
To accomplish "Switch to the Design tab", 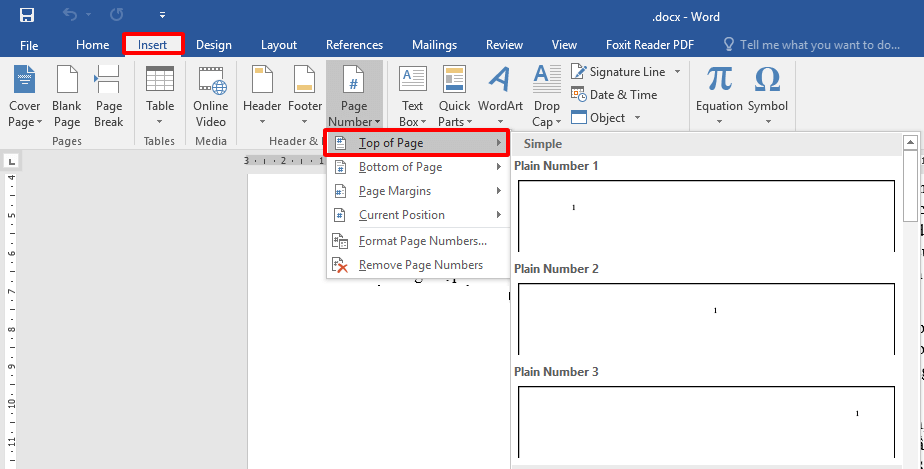I will 213,45.
